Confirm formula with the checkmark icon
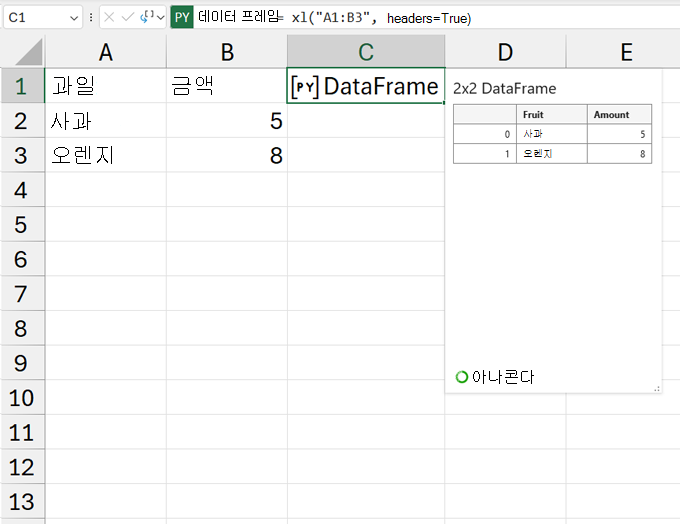The image size is (680, 524). tap(128, 17)
